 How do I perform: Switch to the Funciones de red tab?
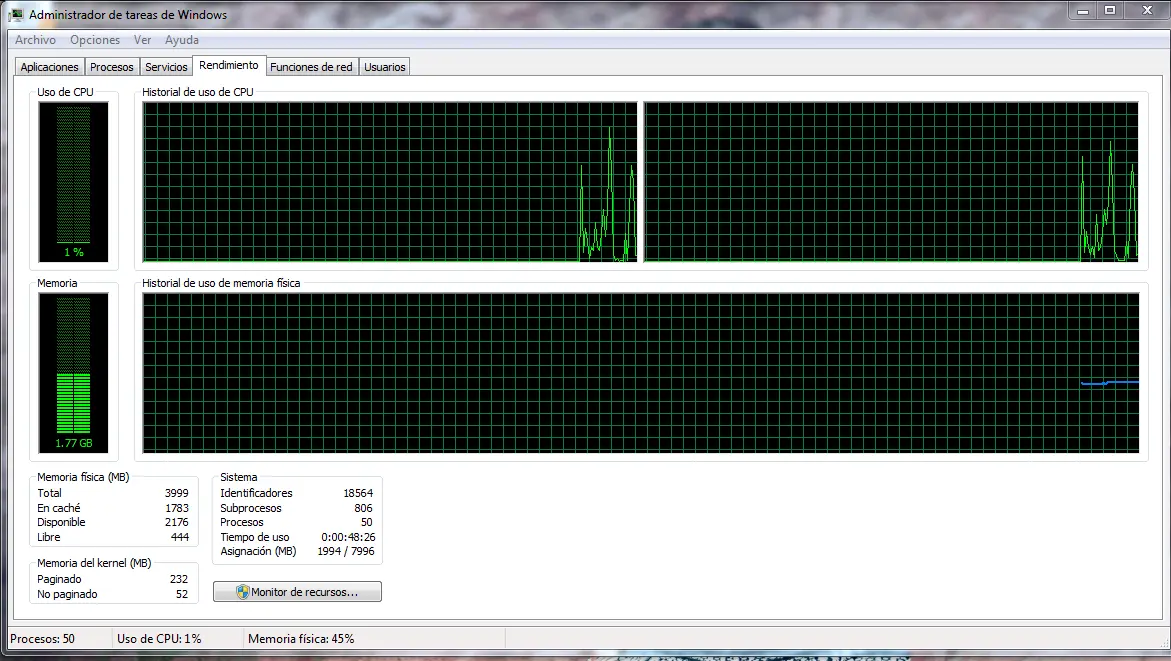tap(311, 67)
